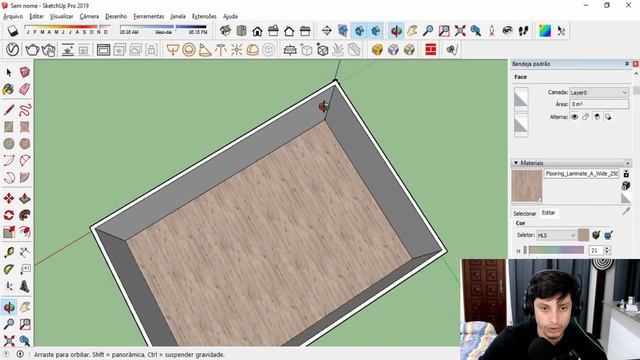Activate Orbit in left tool palette
640x360 pixels.
(9, 307)
